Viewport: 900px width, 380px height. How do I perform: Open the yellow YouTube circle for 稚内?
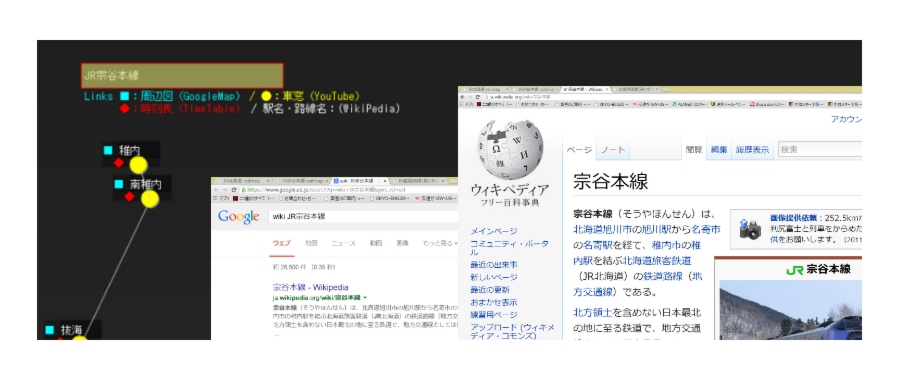[x=138, y=165]
